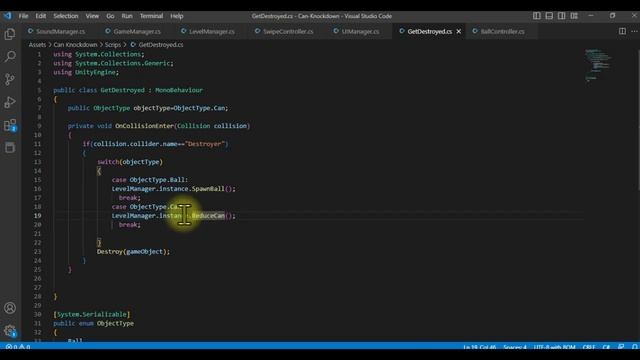
Task: Click SpawnBall method call on line 16
Action: (208, 189)
